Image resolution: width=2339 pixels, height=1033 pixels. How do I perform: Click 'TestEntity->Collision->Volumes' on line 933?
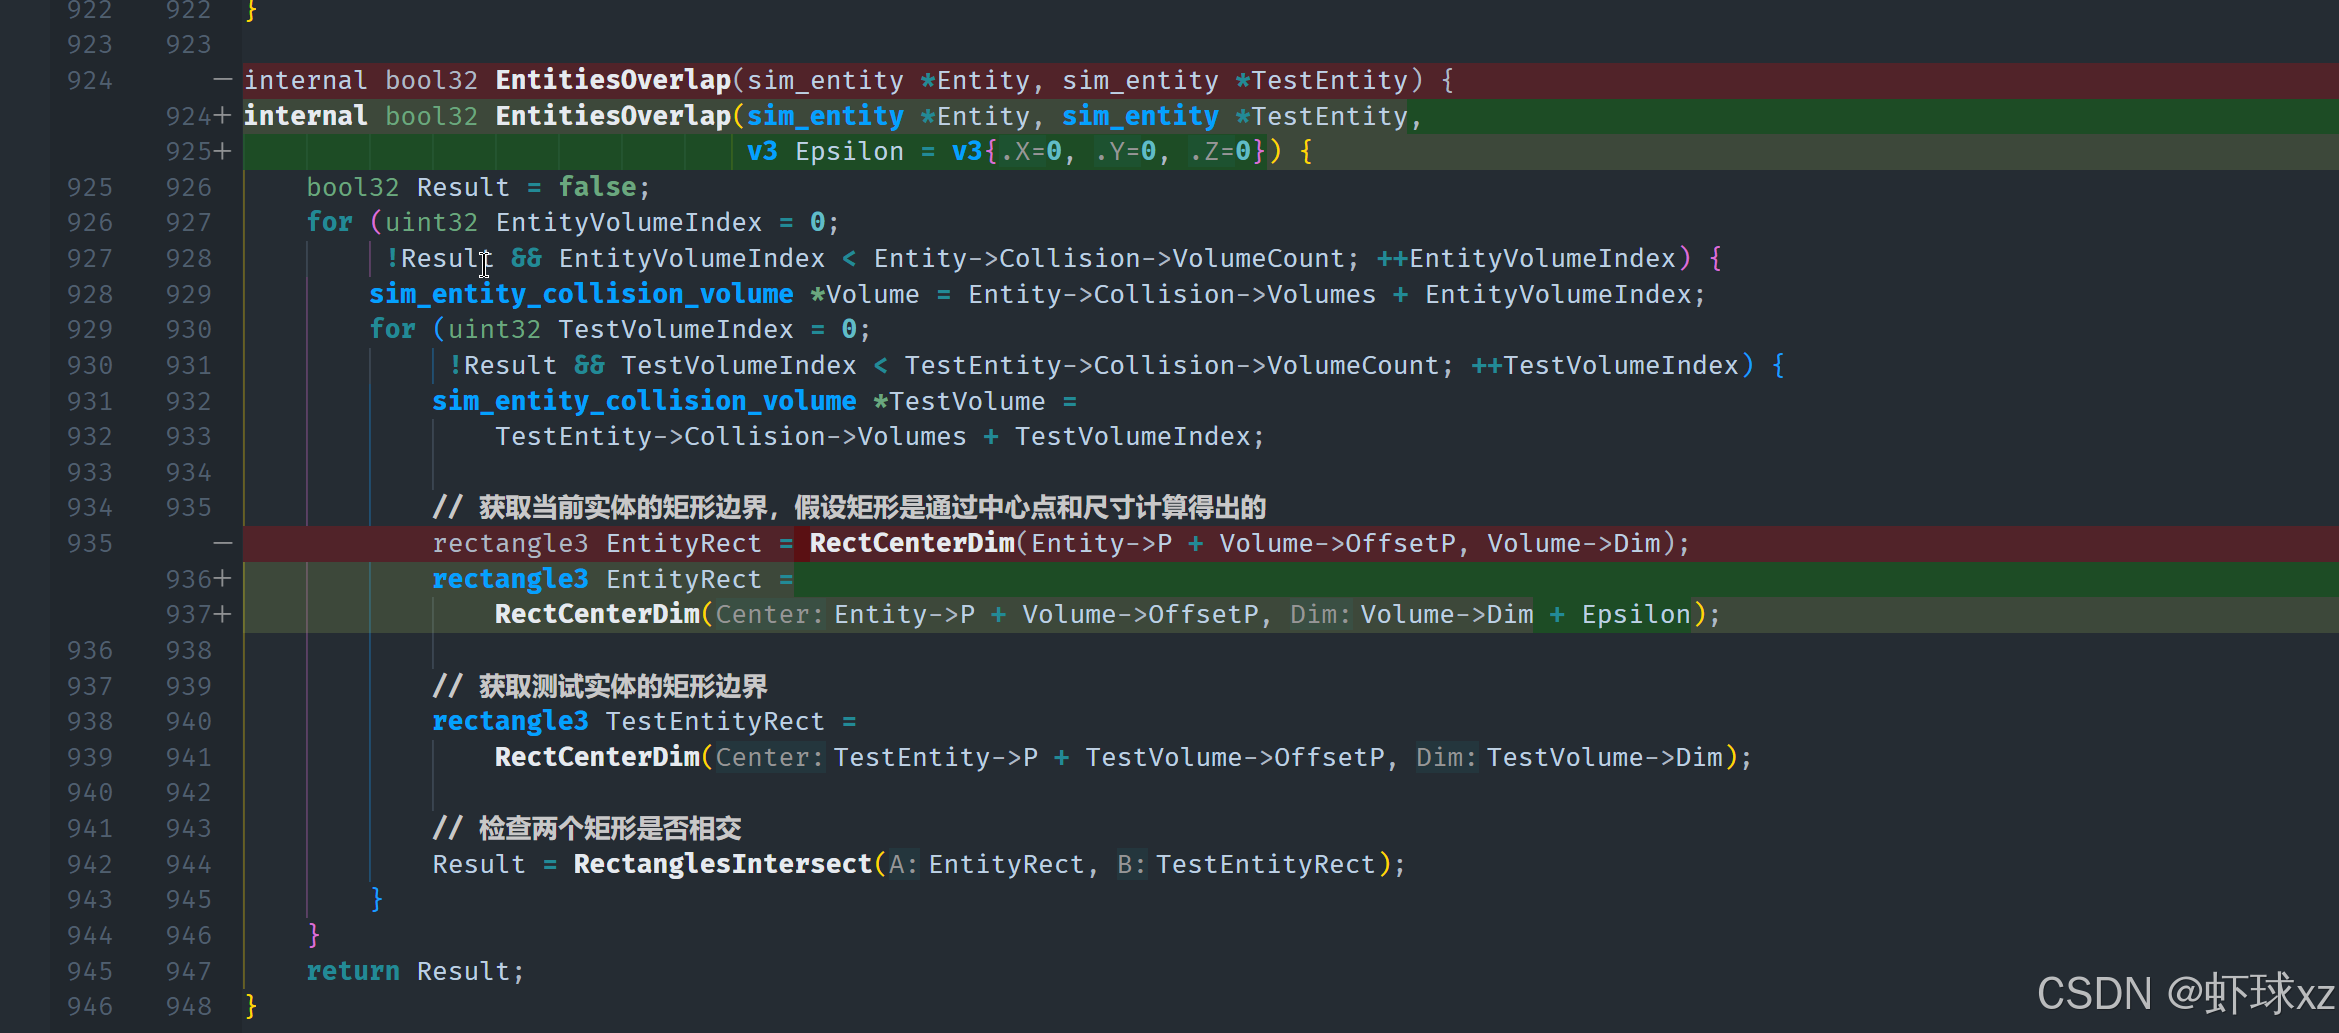(x=731, y=436)
